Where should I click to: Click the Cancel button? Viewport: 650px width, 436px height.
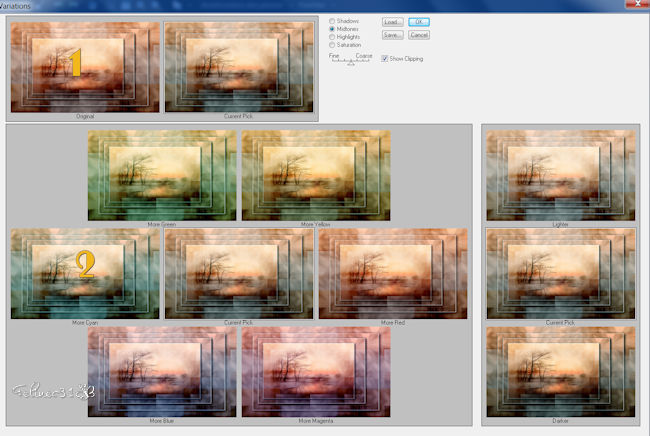[x=419, y=35]
